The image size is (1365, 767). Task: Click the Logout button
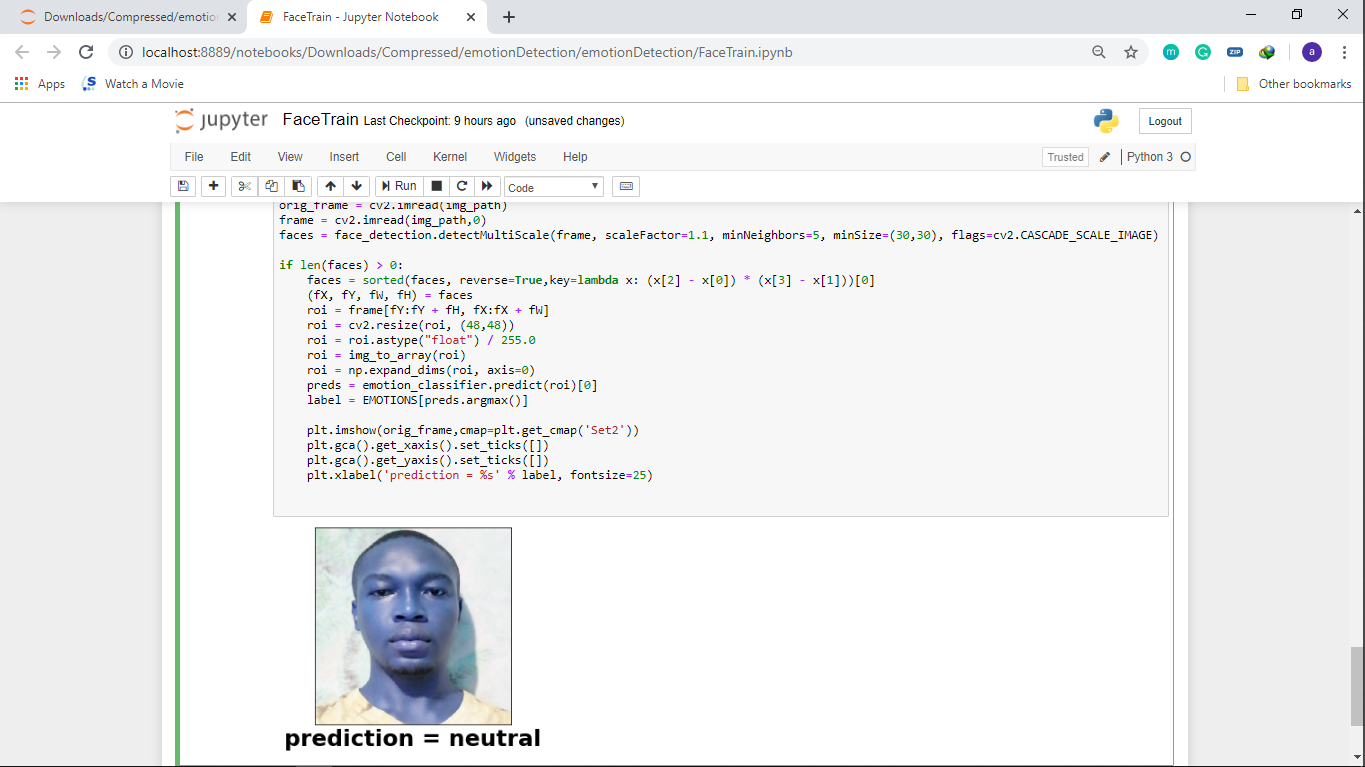point(1165,121)
